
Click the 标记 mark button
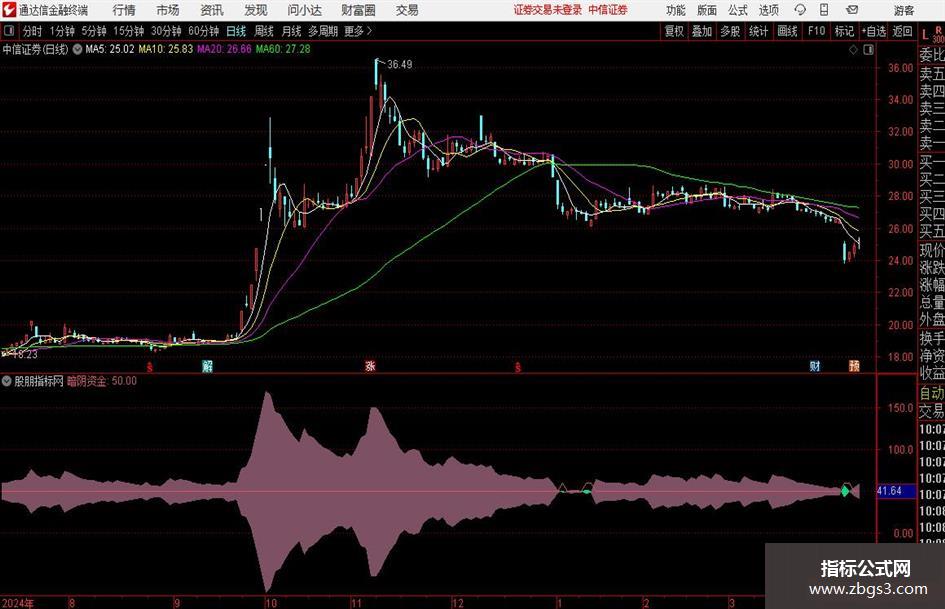(844, 31)
